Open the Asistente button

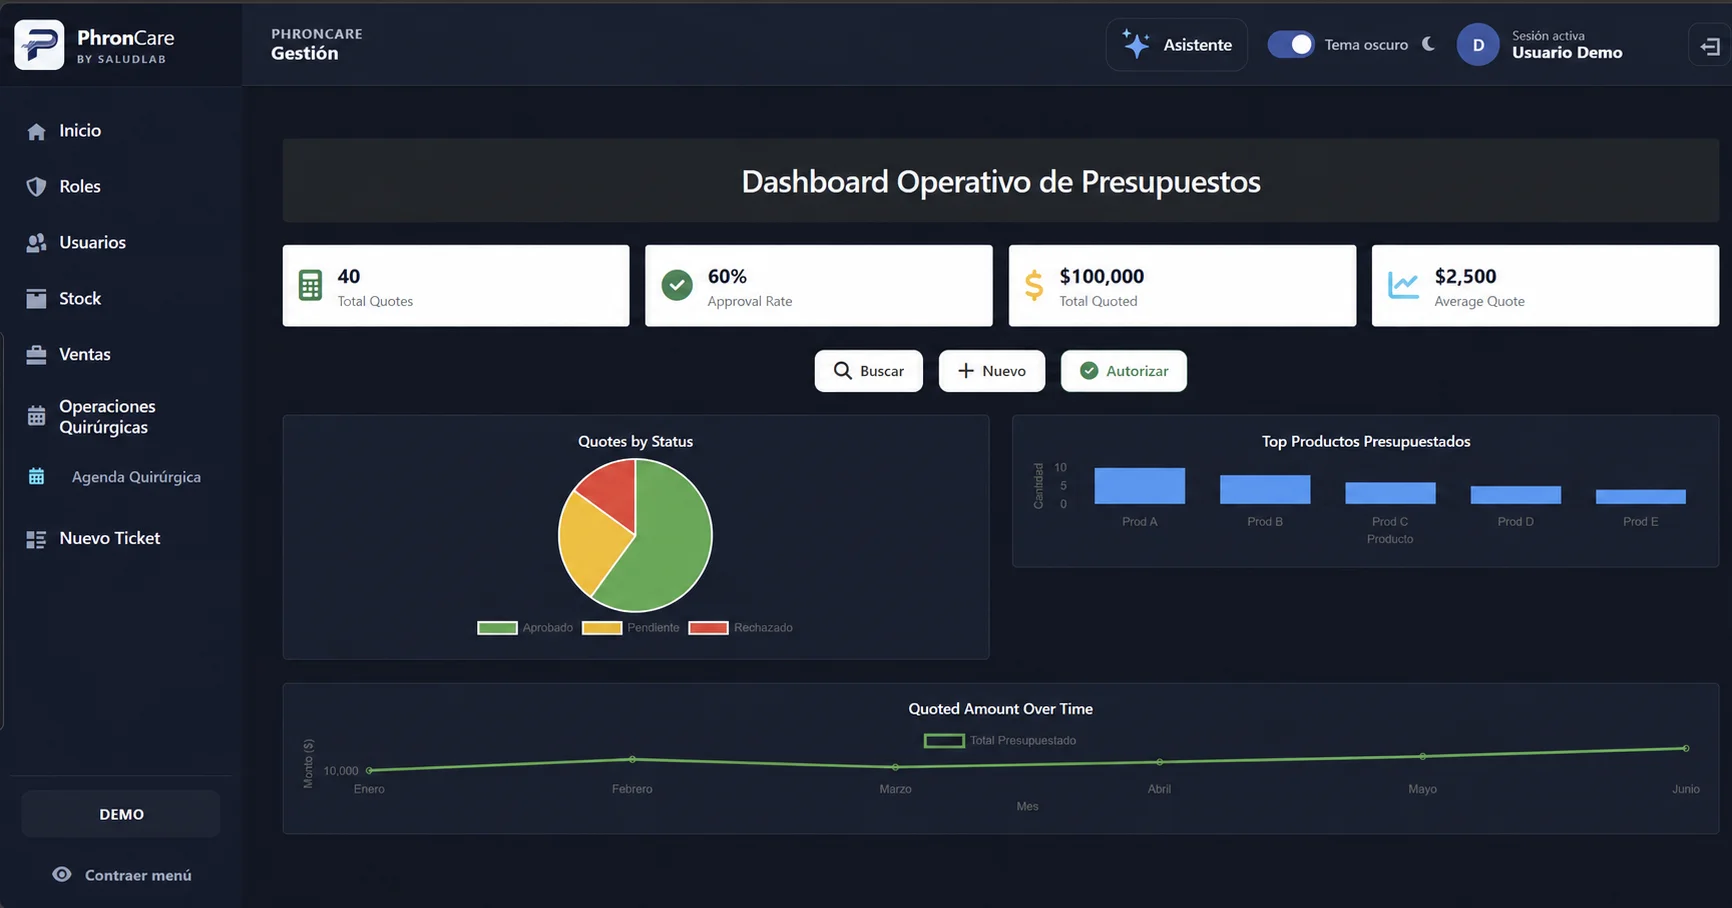point(1177,45)
